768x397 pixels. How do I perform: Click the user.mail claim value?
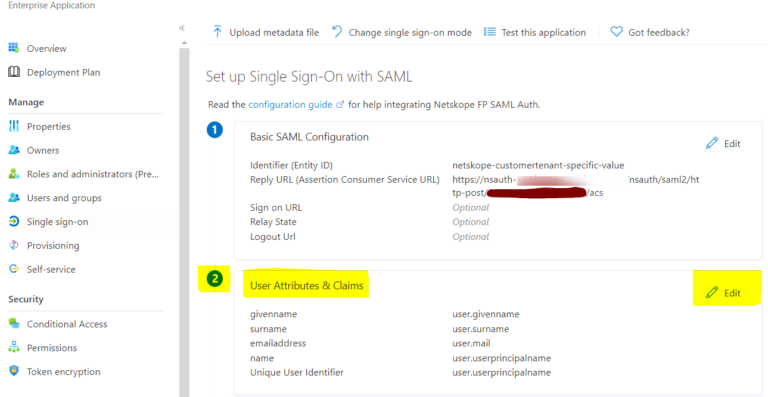471,343
